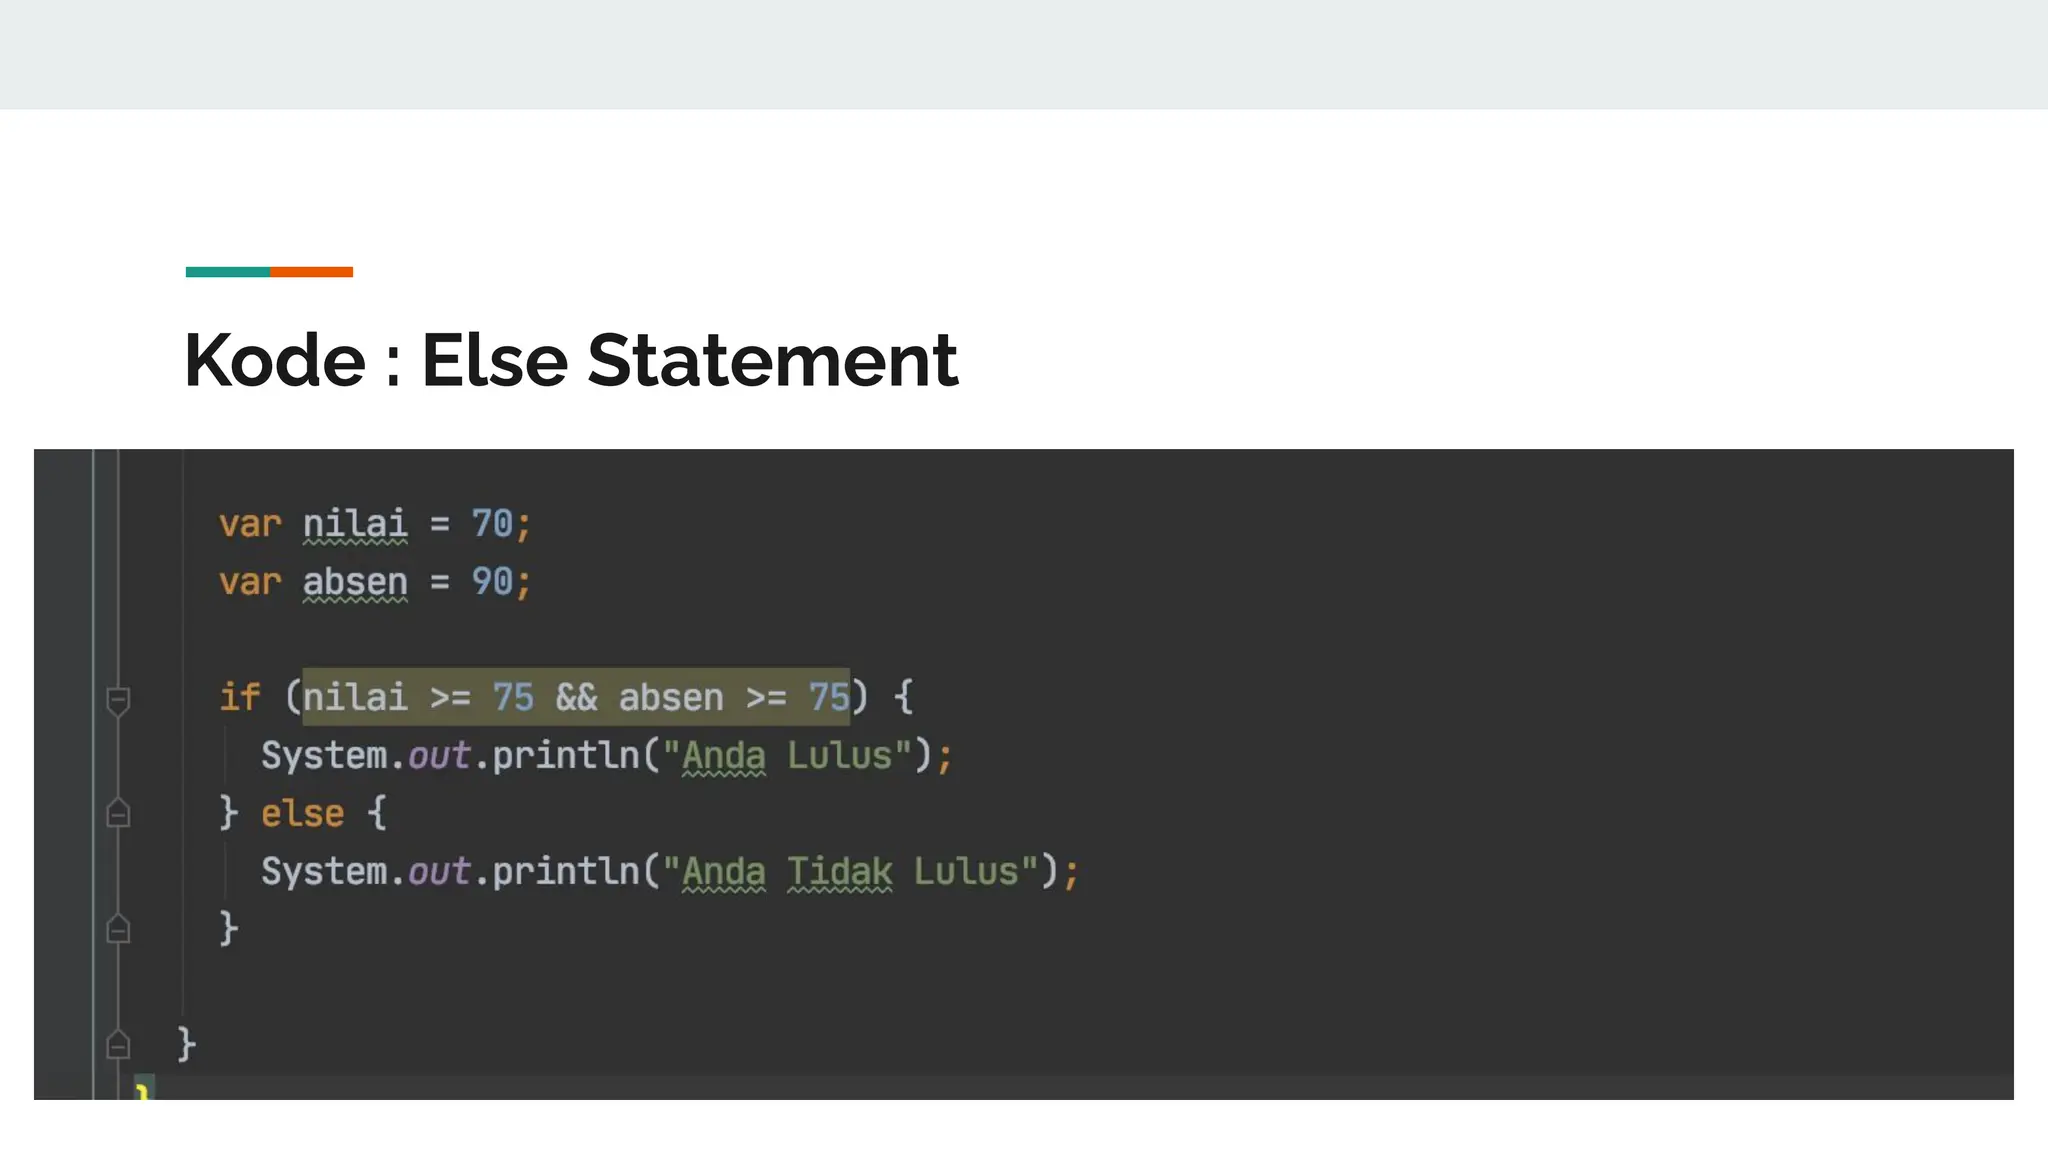
Task: Click 'out' in the Anda Lulus line
Action: [x=439, y=756]
